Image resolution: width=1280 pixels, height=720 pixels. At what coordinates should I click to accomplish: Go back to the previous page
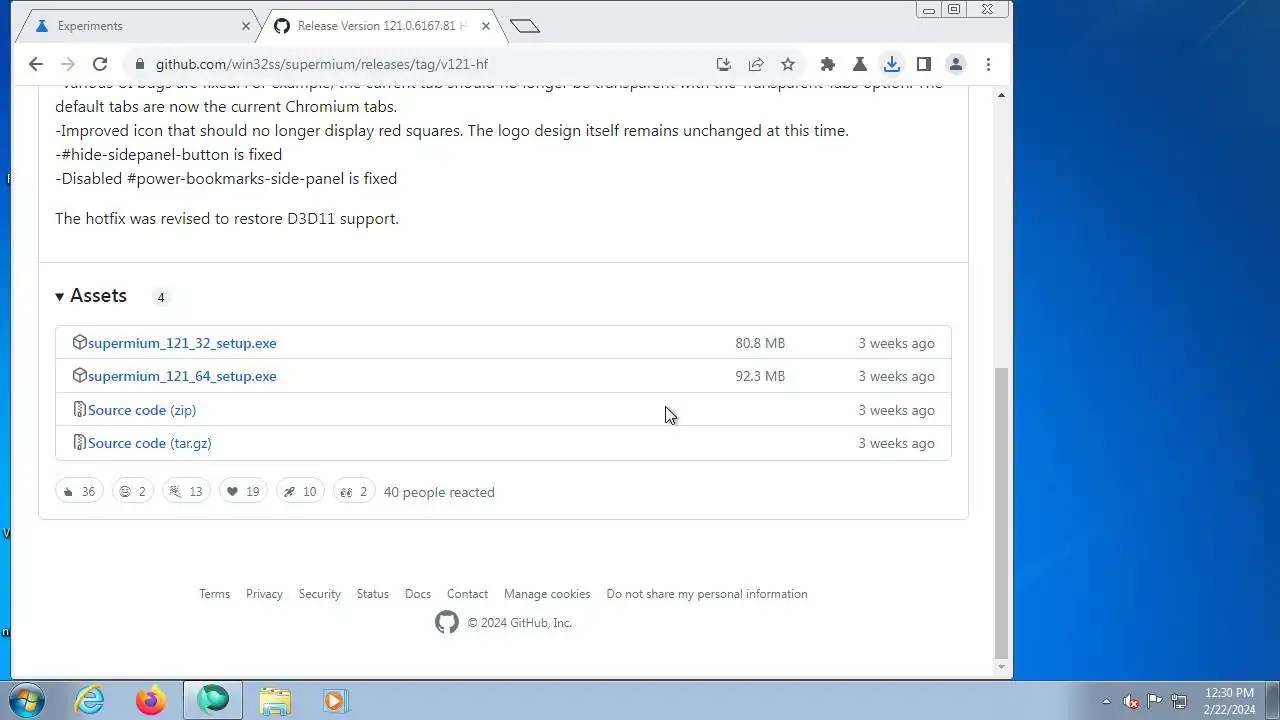coord(36,64)
